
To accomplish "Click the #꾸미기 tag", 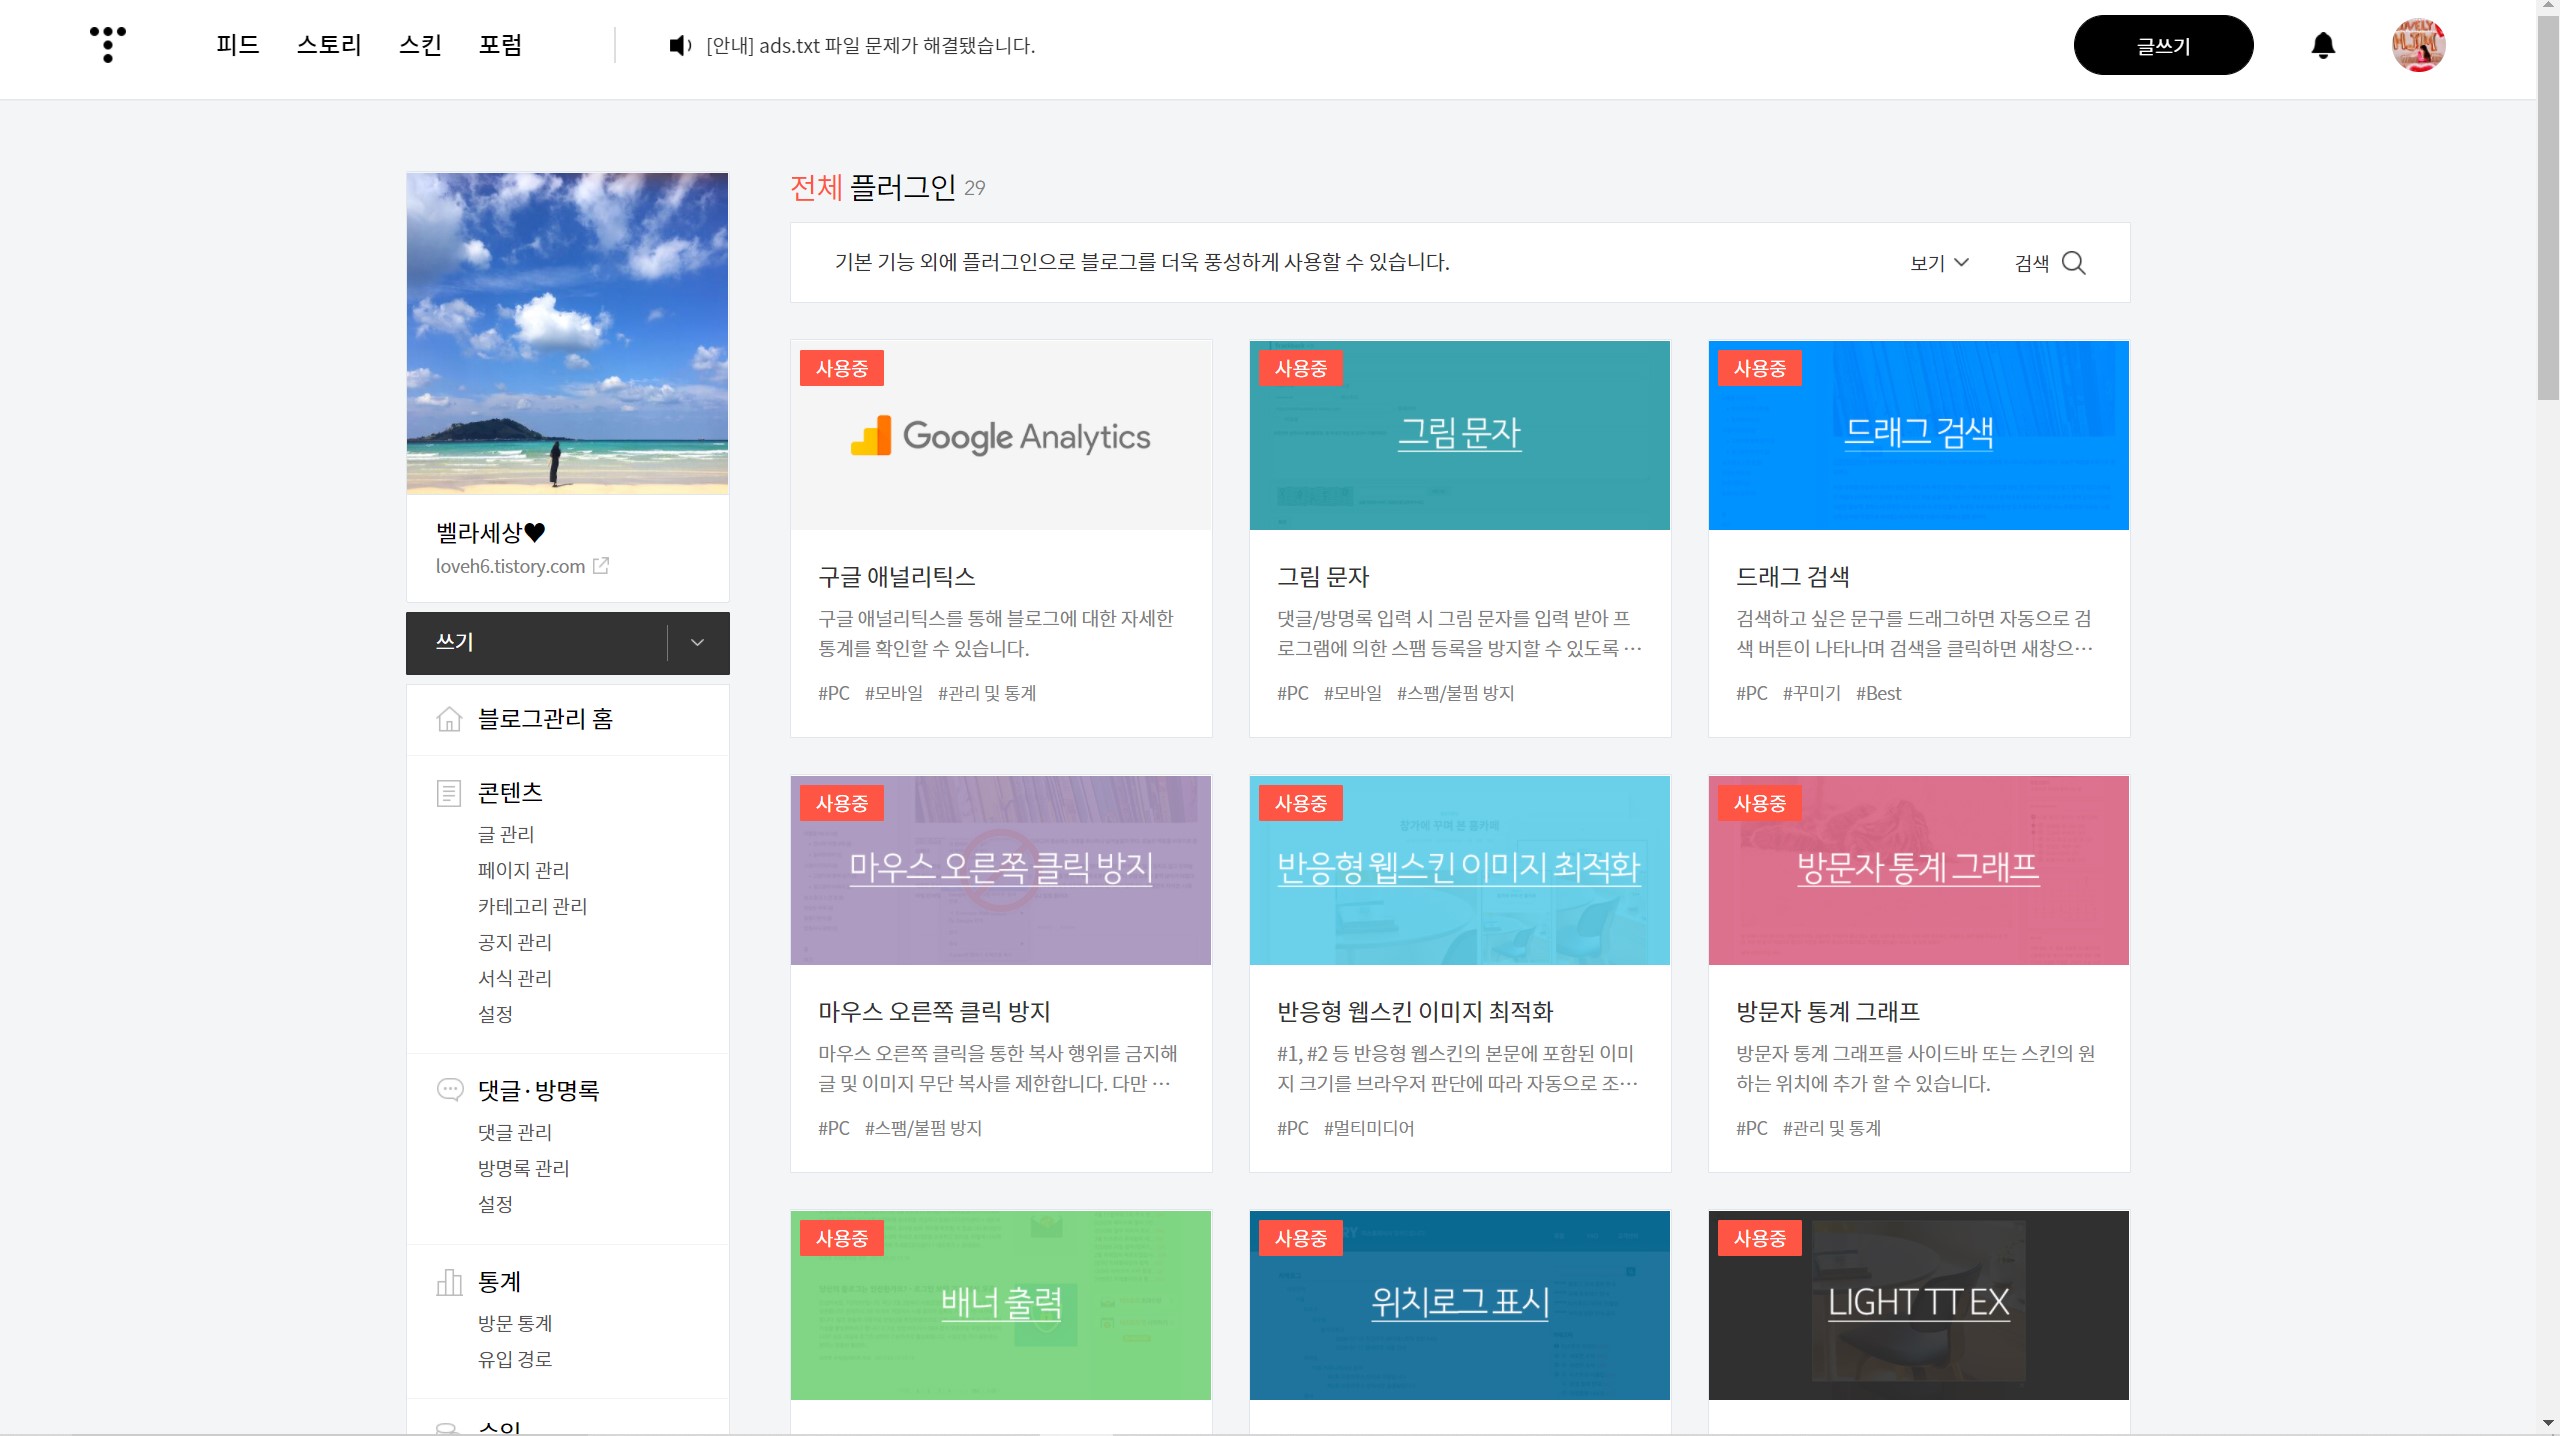I will [x=1811, y=693].
